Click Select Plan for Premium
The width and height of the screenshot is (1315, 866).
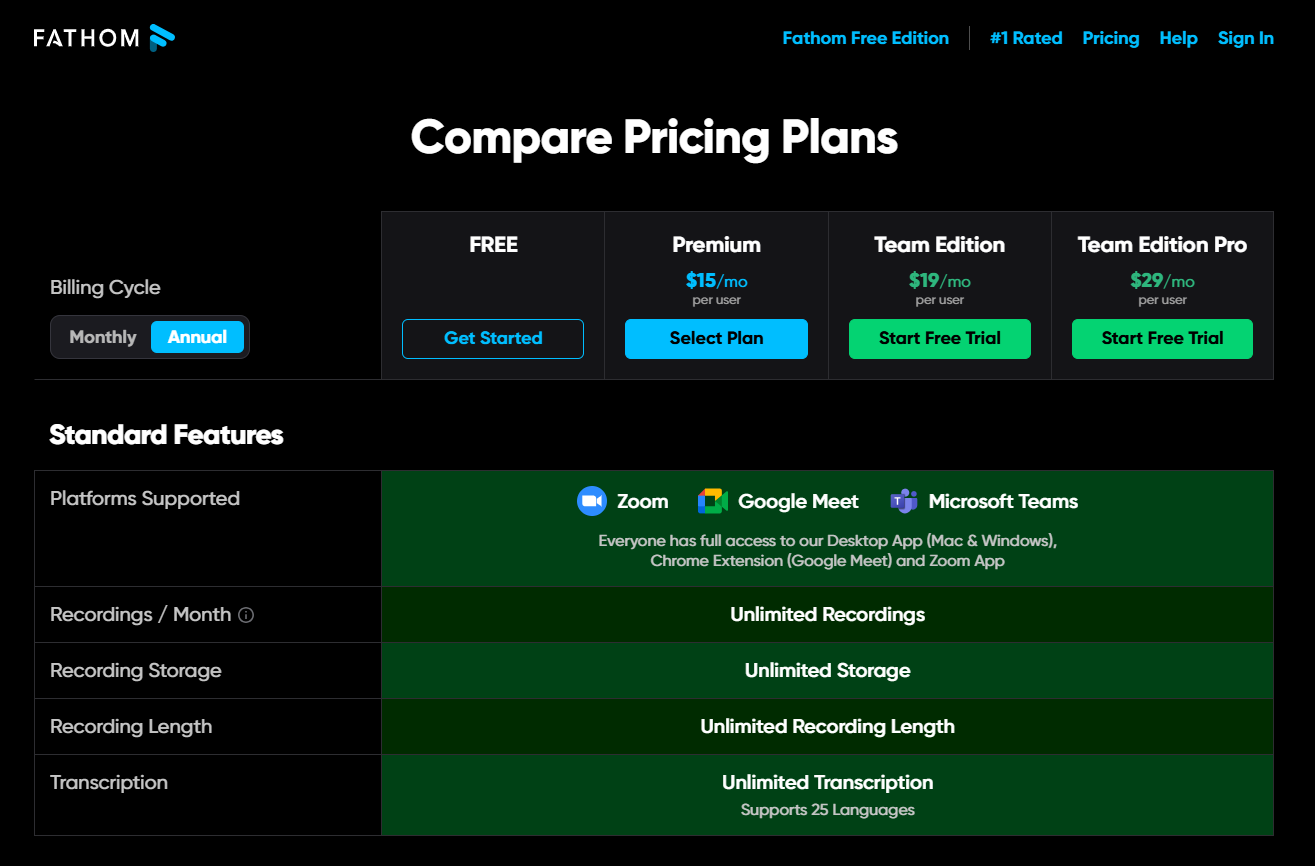tap(716, 338)
